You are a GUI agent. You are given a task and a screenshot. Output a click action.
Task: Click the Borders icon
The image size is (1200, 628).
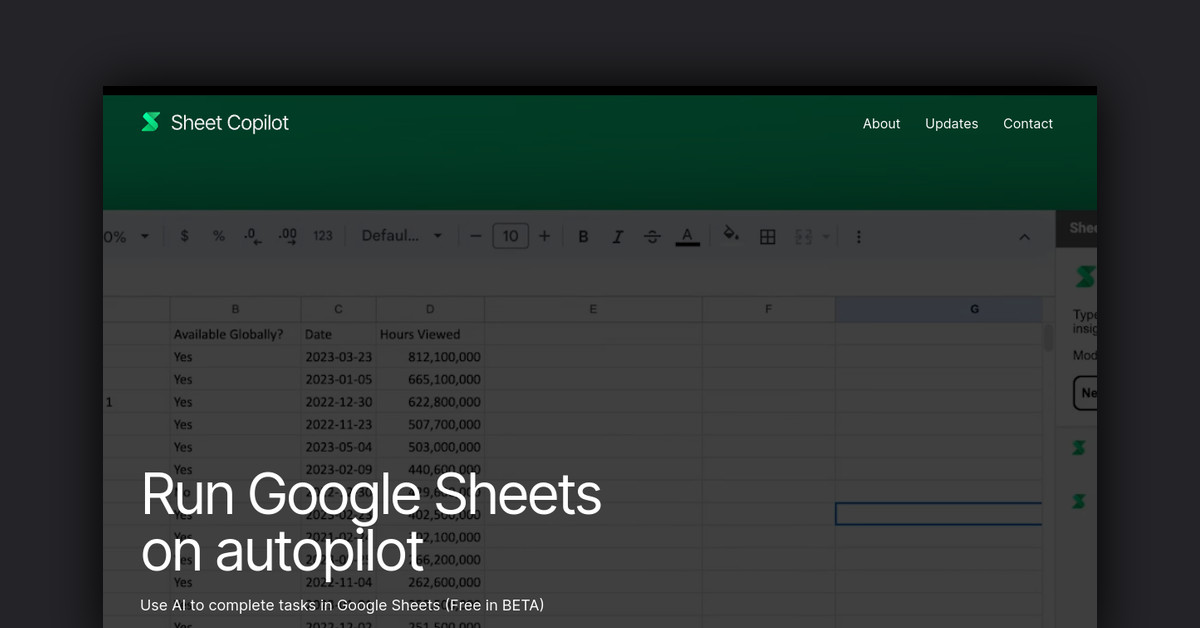pos(767,236)
